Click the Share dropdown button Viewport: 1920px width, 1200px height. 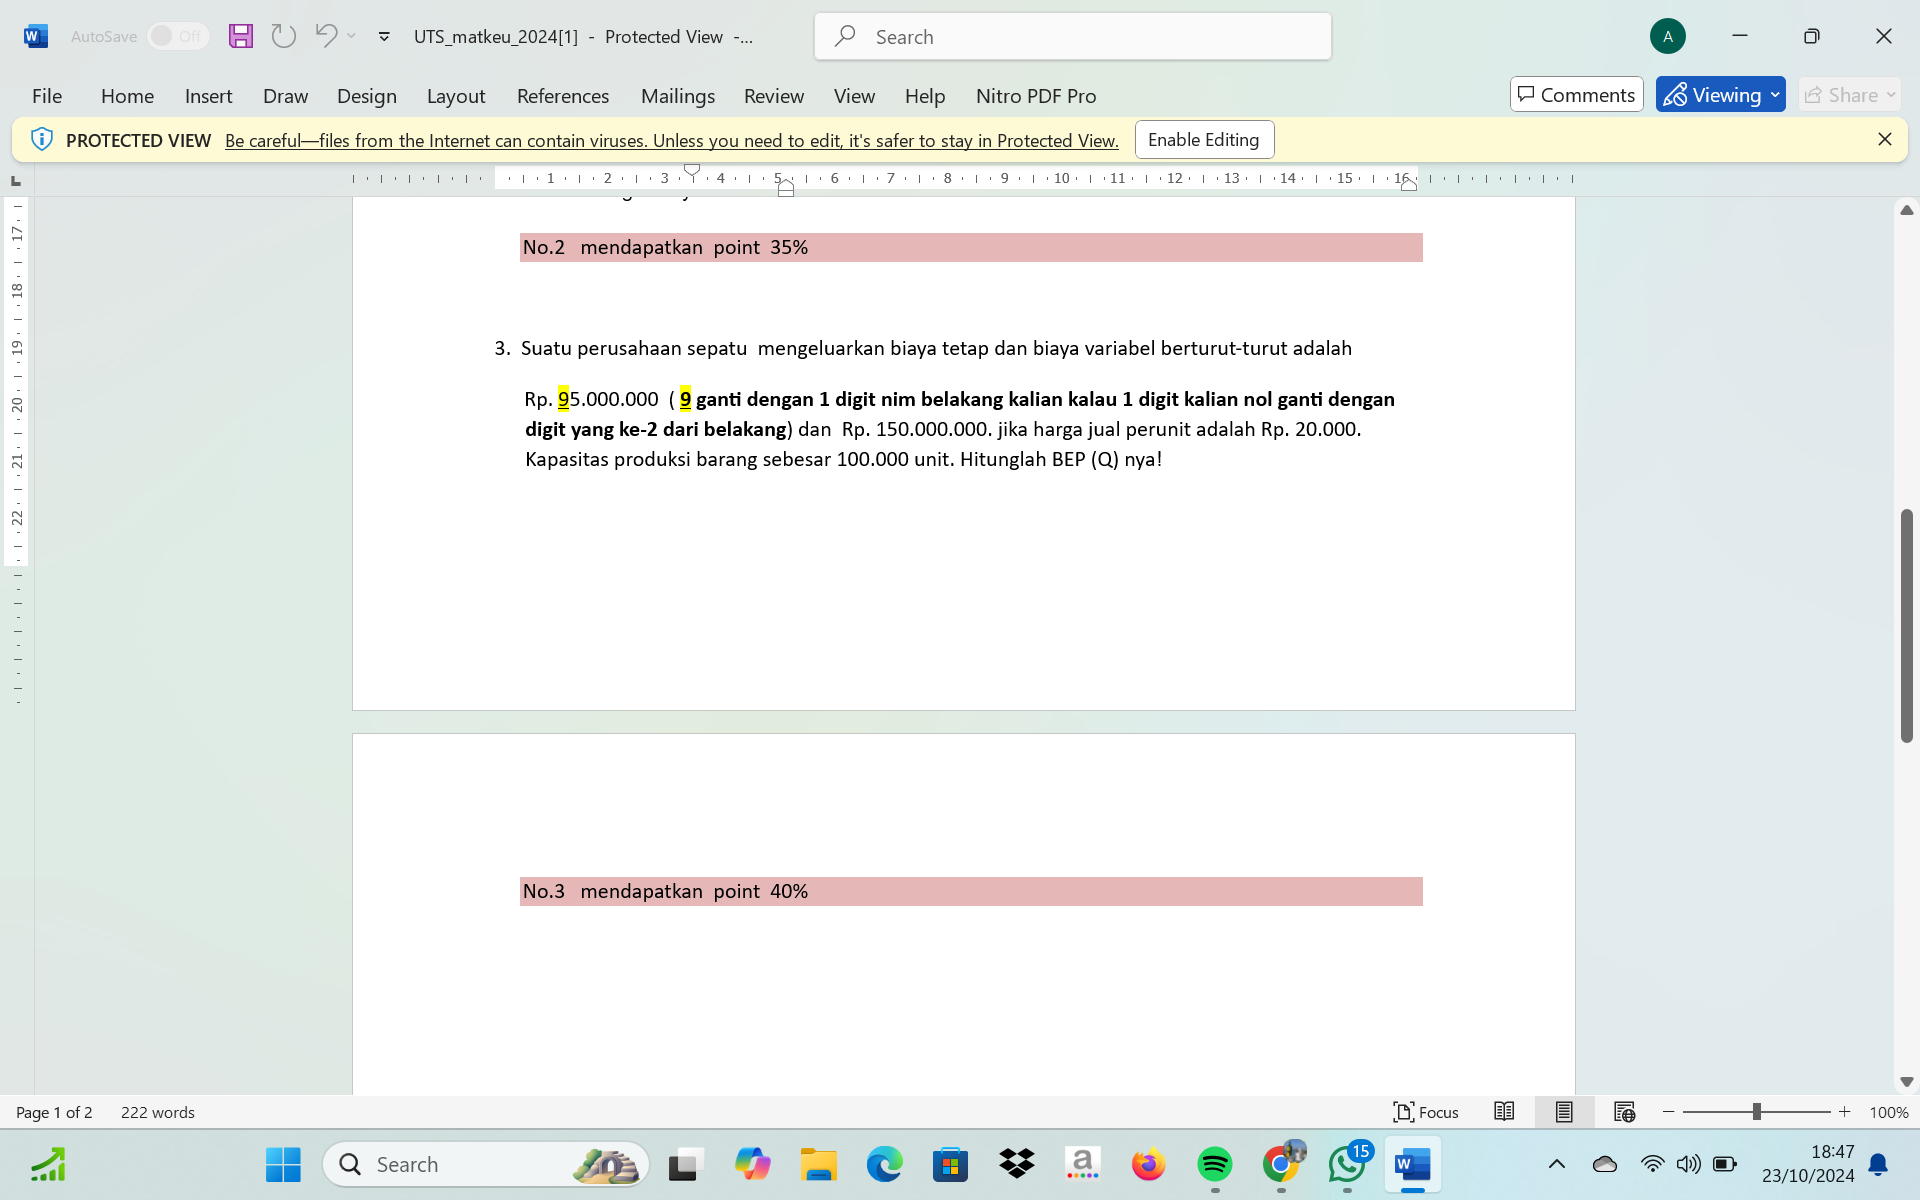[x=1849, y=94]
